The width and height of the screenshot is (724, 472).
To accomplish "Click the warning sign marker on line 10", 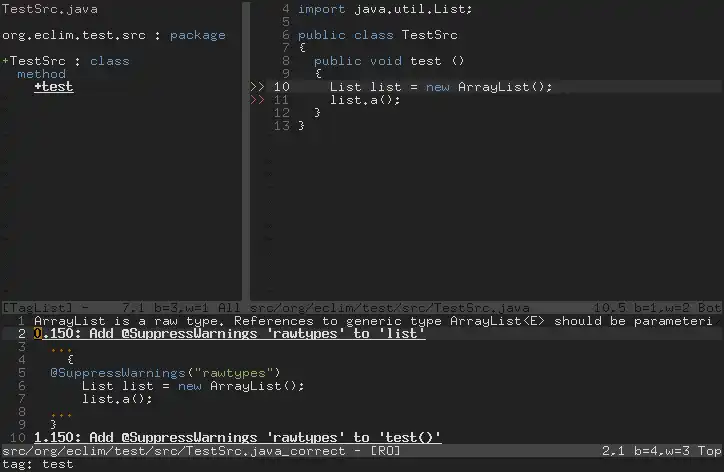I will (x=257, y=87).
